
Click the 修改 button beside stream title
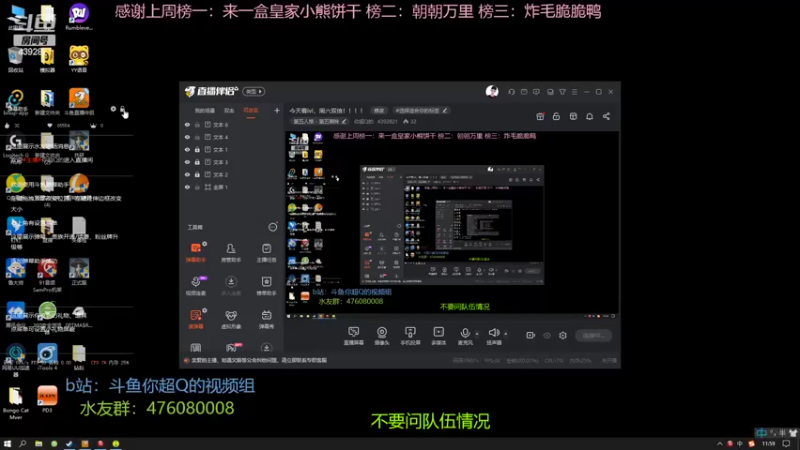pos(379,110)
